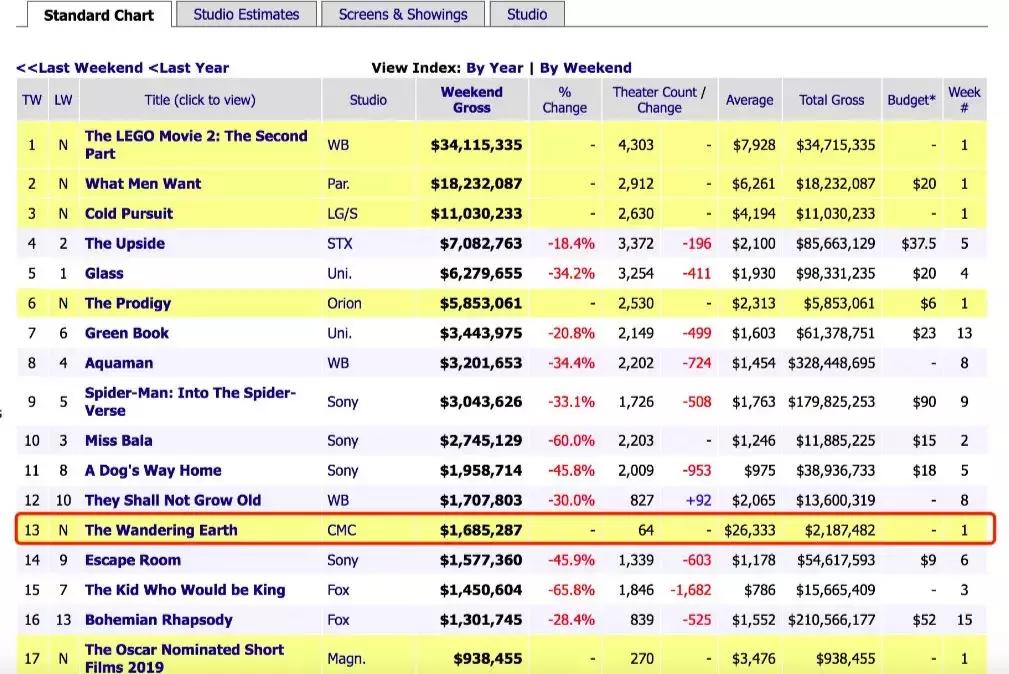Open The Wandering Earth movie page
This screenshot has width=1009, height=674.
pyautogui.click(x=161, y=530)
